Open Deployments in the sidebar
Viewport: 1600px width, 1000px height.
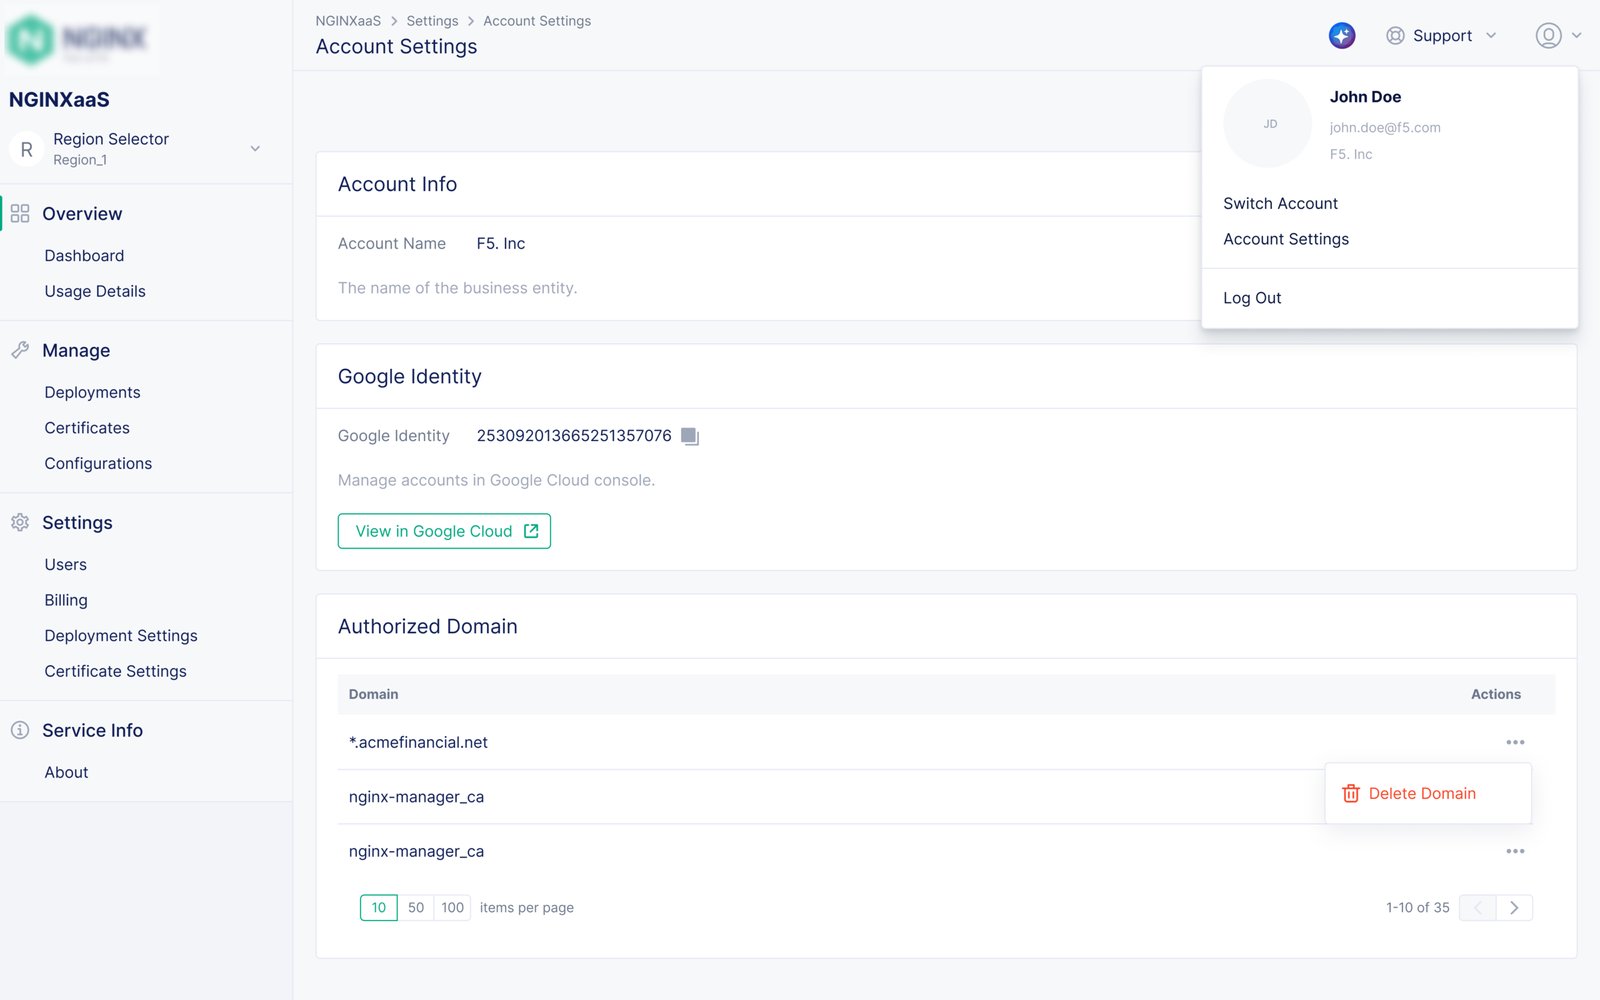click(x=92, y=393)
